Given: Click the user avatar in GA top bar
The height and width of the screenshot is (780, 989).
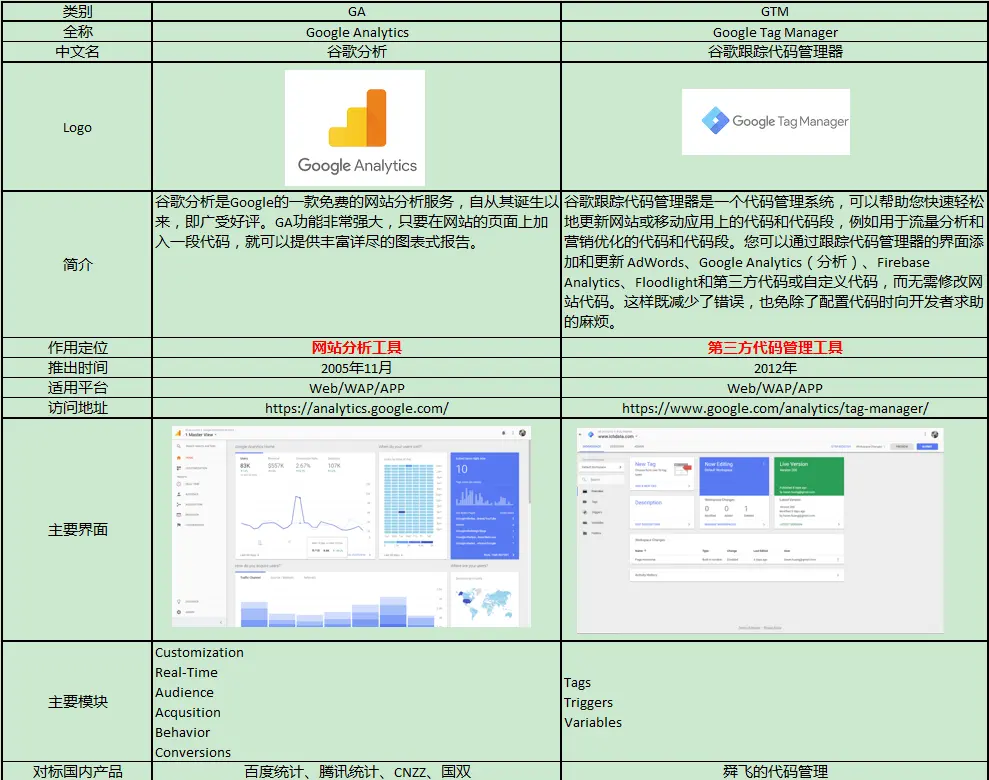Looking at the screenshot, I should pyautogui.click(x=521, y=432).
